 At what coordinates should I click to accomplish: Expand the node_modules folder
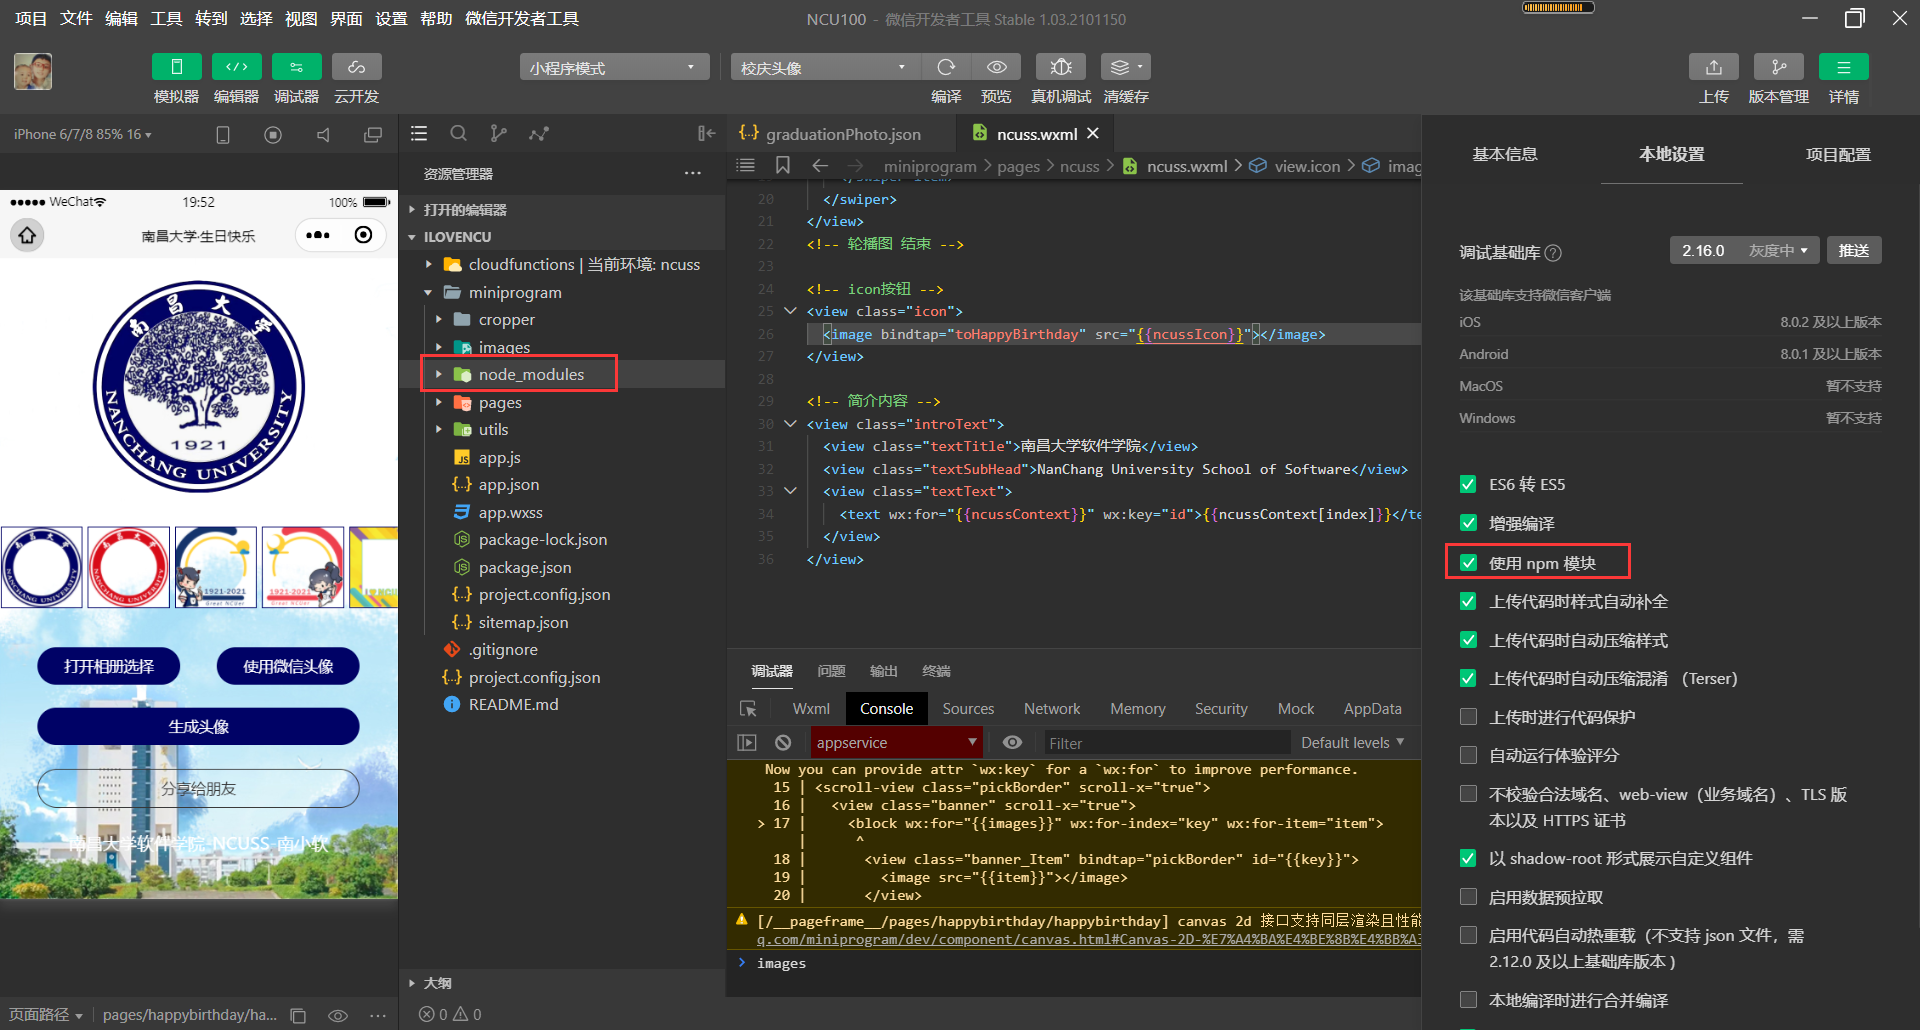tap(438, 374)
